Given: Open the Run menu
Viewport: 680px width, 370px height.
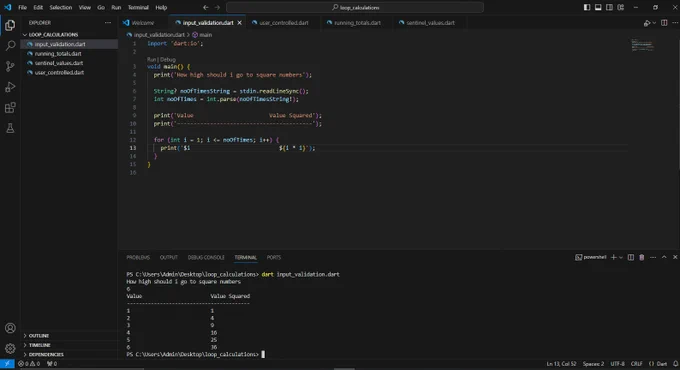Looking at the screenshot, I should [x=116, y=7].
